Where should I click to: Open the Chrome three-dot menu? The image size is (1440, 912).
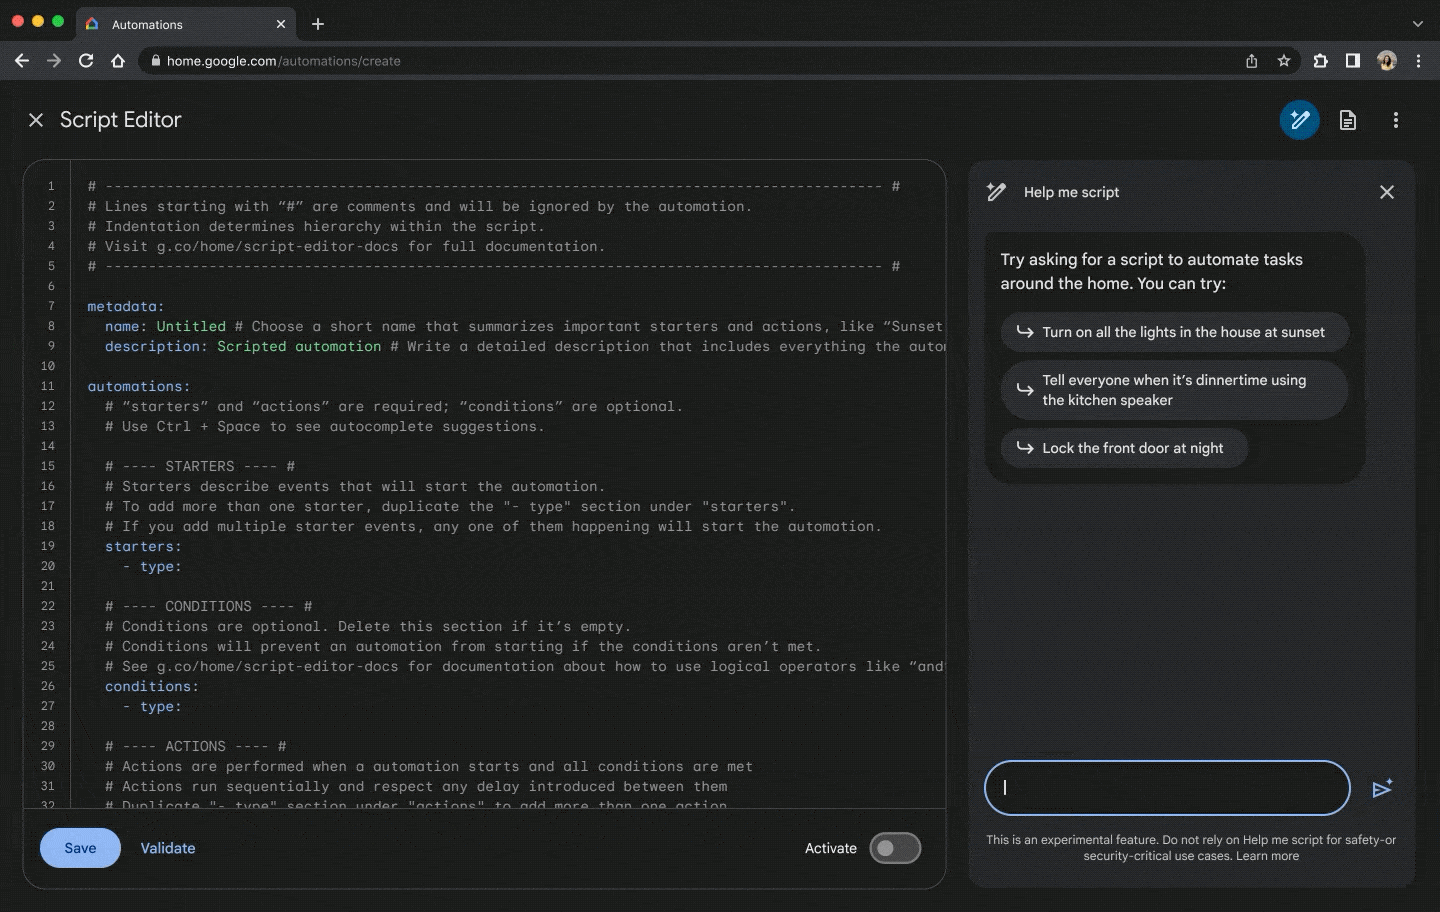point(1418,61)
